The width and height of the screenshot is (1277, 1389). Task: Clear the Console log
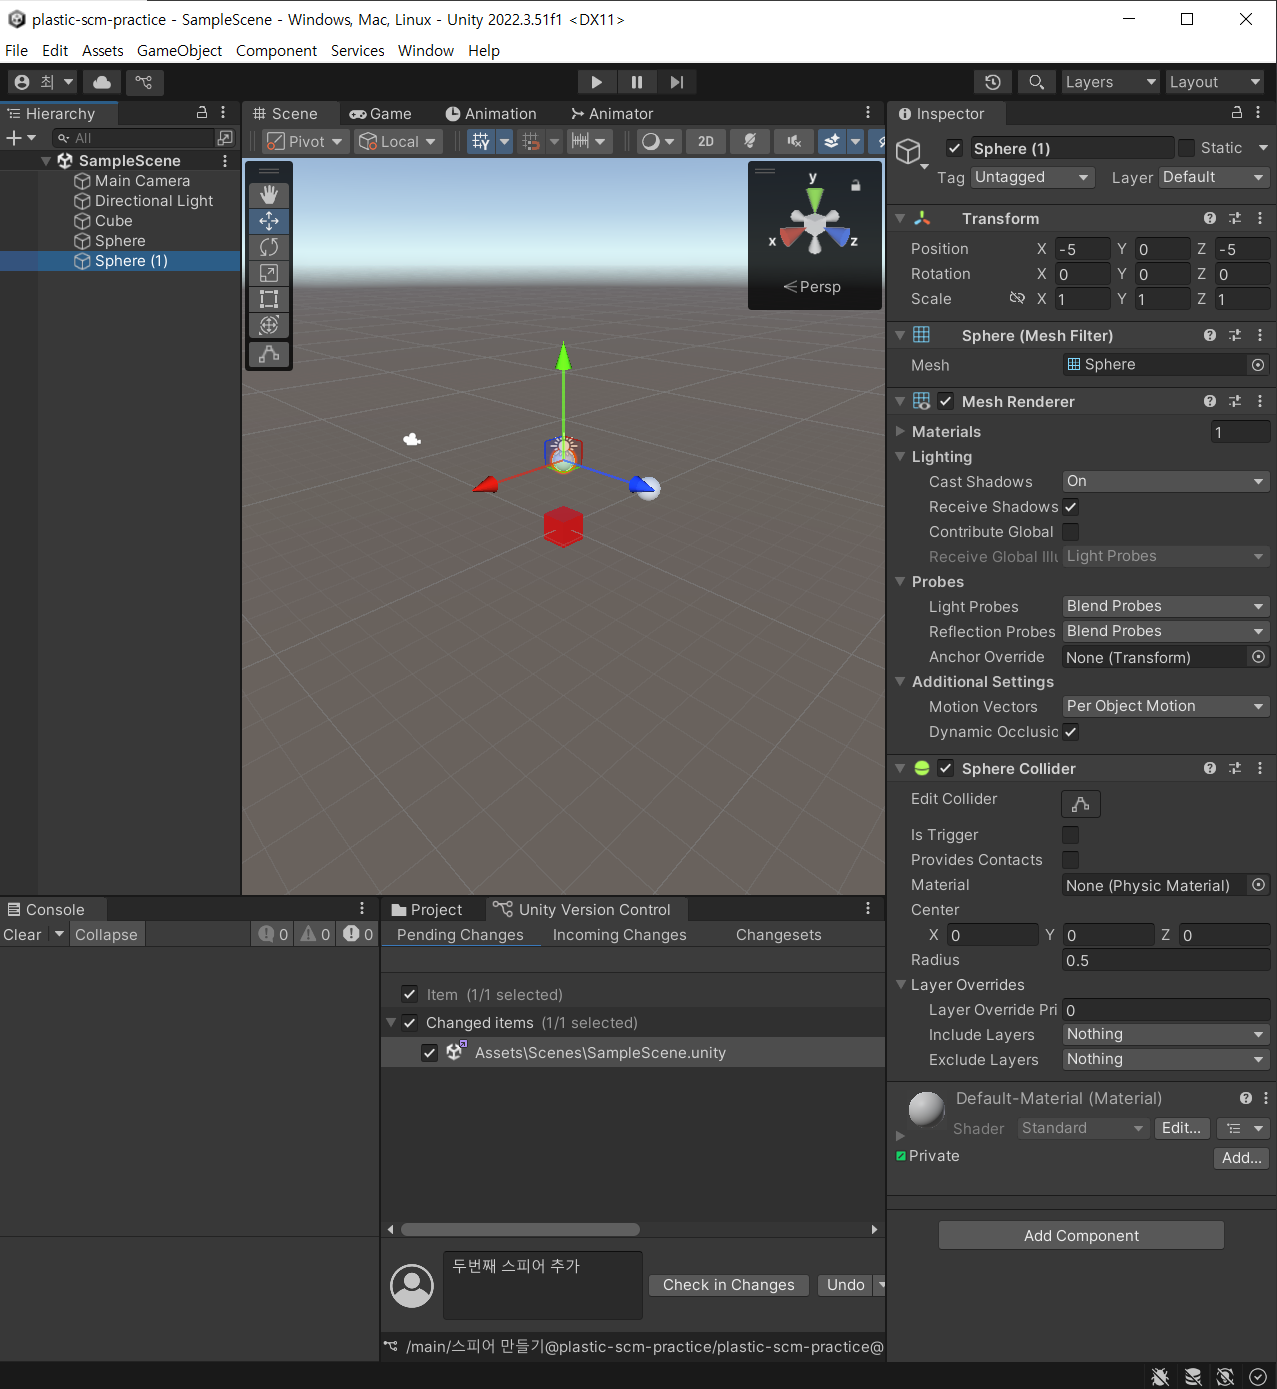(23, 935)
